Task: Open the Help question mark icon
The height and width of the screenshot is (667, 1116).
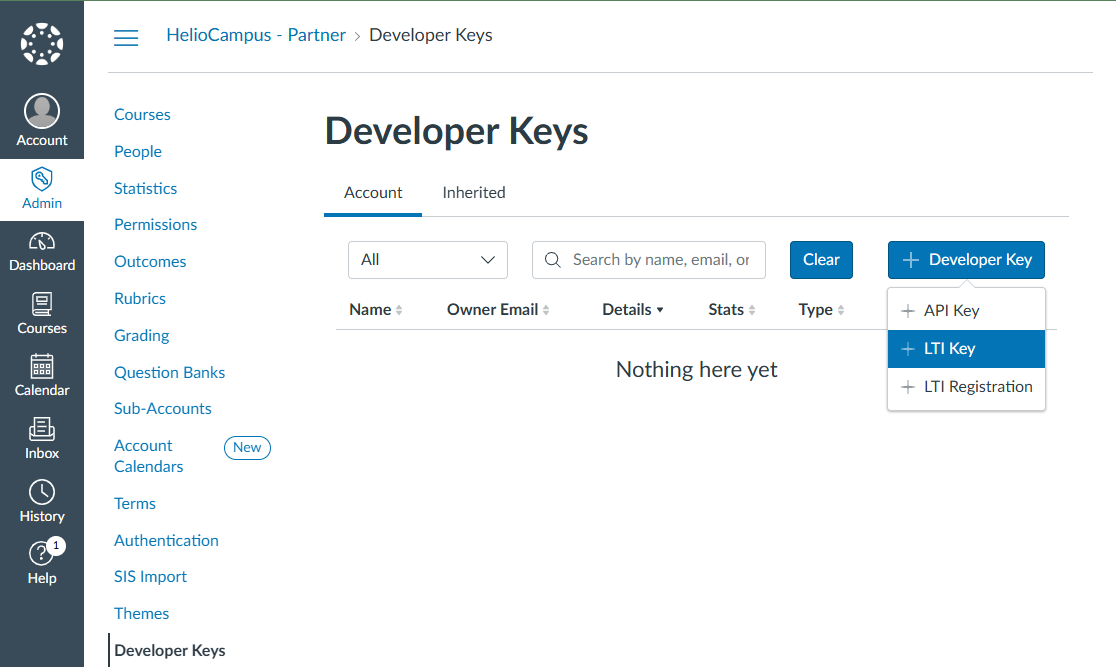Action: (x=42, y=555)
